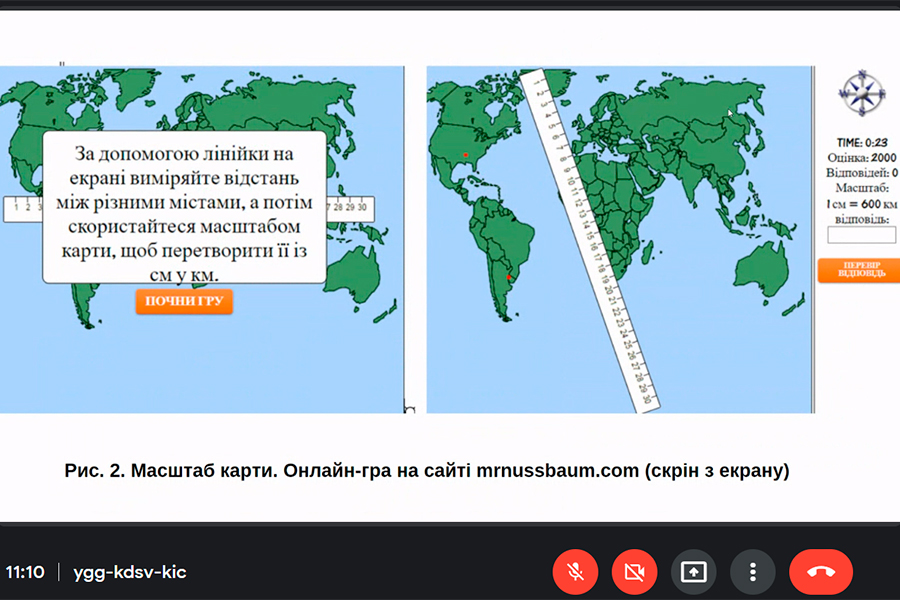Click Australia on the right map

[x=762, y=266]
